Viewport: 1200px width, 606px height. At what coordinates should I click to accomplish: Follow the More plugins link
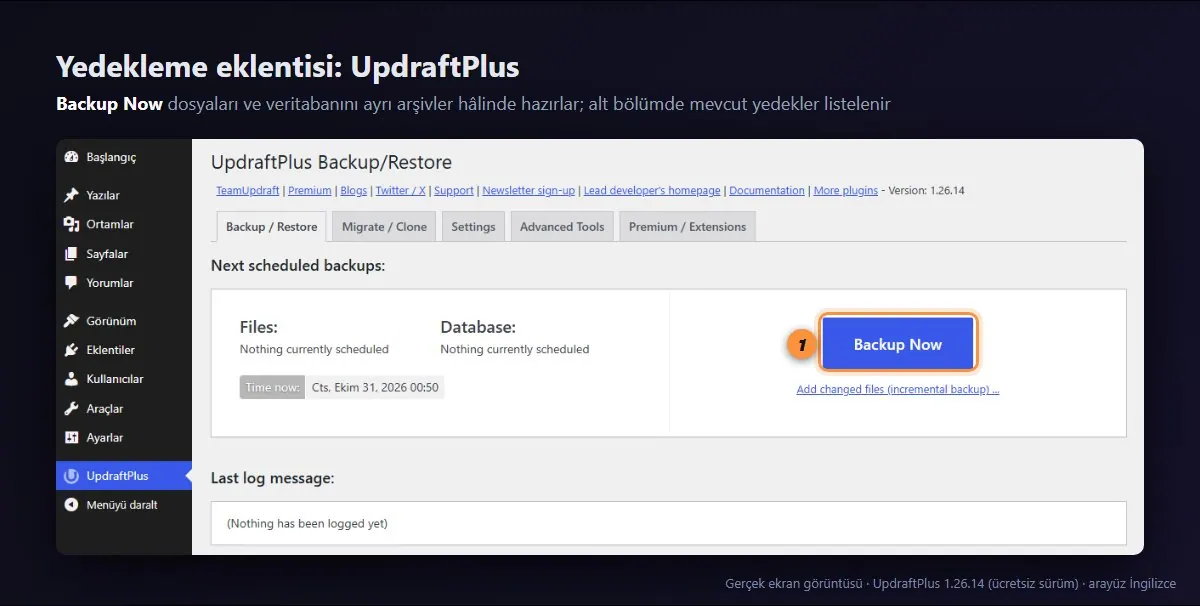click(846, 190)
